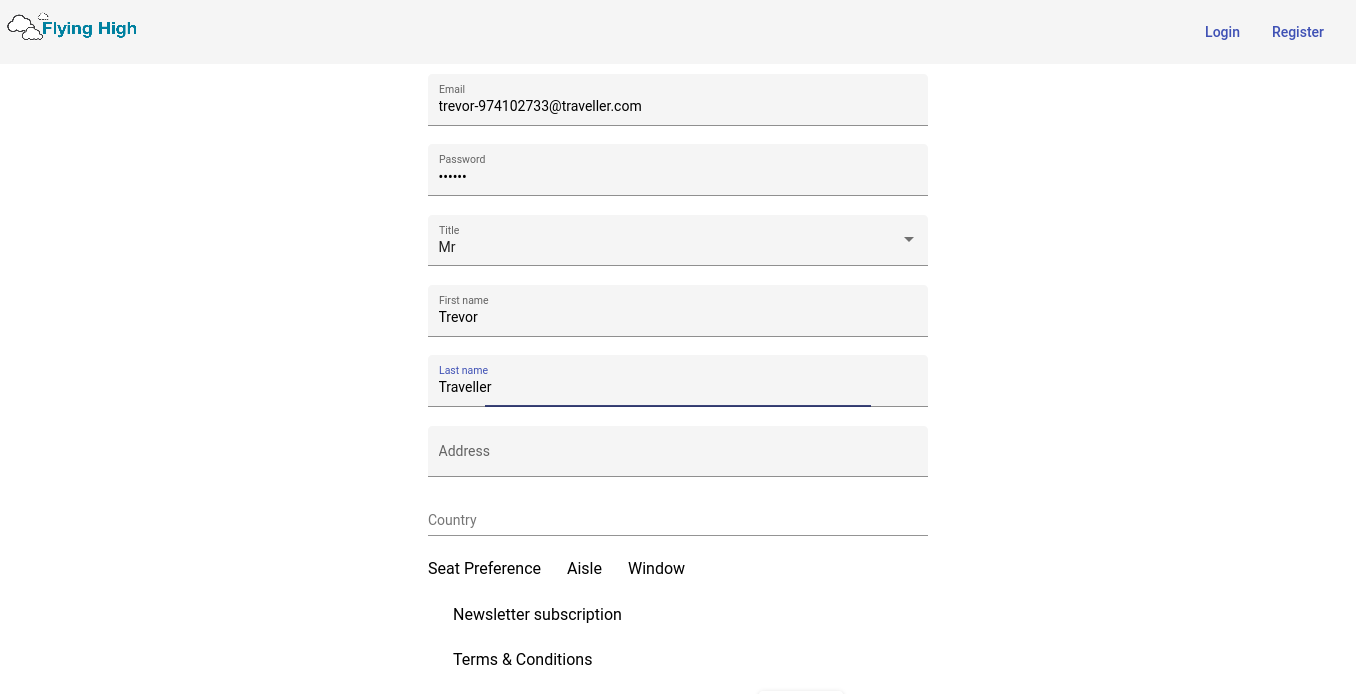Screen dimensions: 1366x694
Task: Enable Newsletter subscription
Action: click(537, 614)
